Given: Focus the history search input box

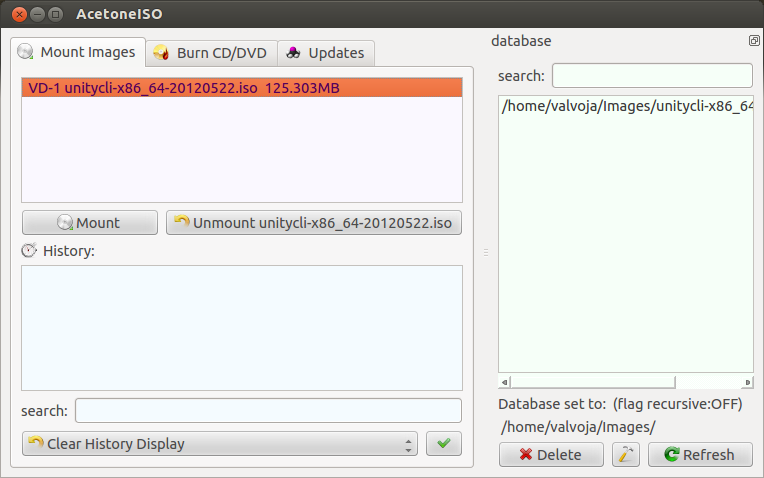Looking at the screenshot, I should pyautogui.click(x=268, y=411).
